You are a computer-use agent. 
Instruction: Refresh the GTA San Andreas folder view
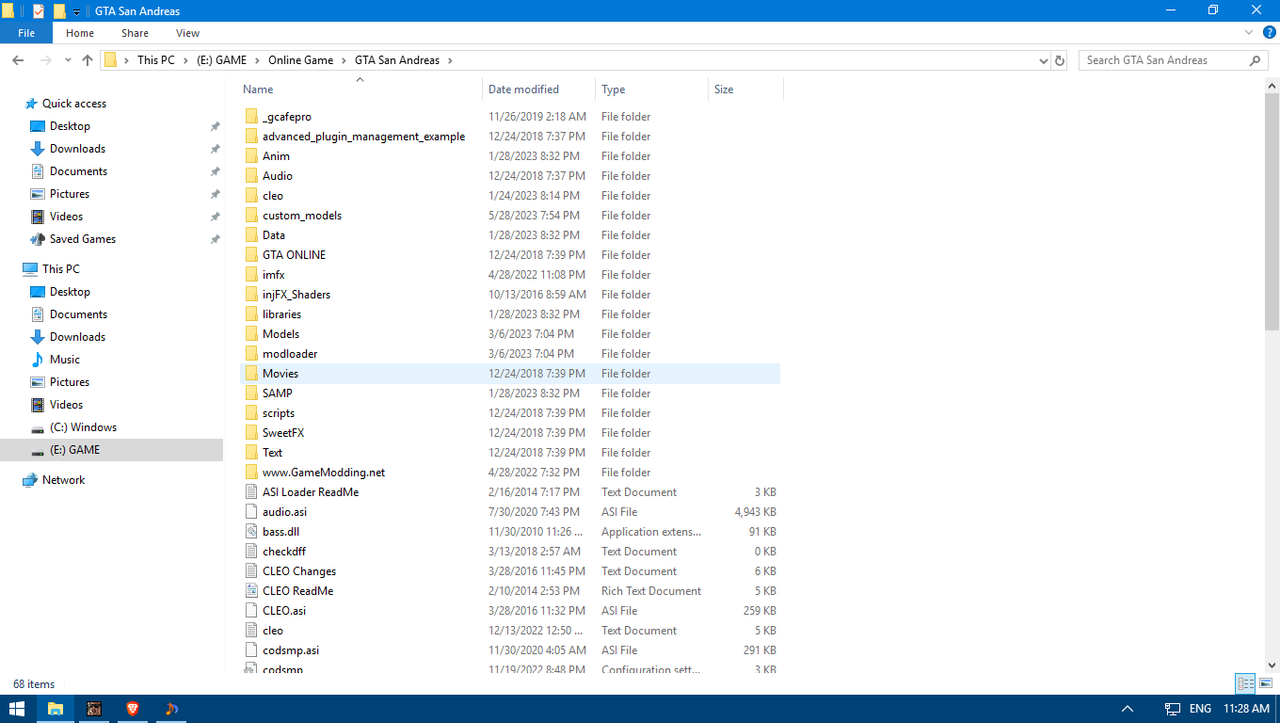click(1060, 60)
